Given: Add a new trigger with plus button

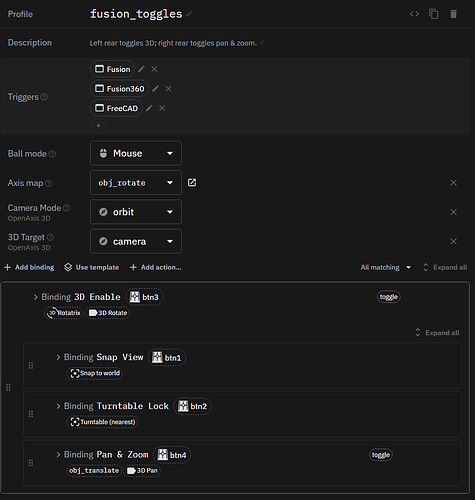Looking at the screenshot, I should click(98, 126).
